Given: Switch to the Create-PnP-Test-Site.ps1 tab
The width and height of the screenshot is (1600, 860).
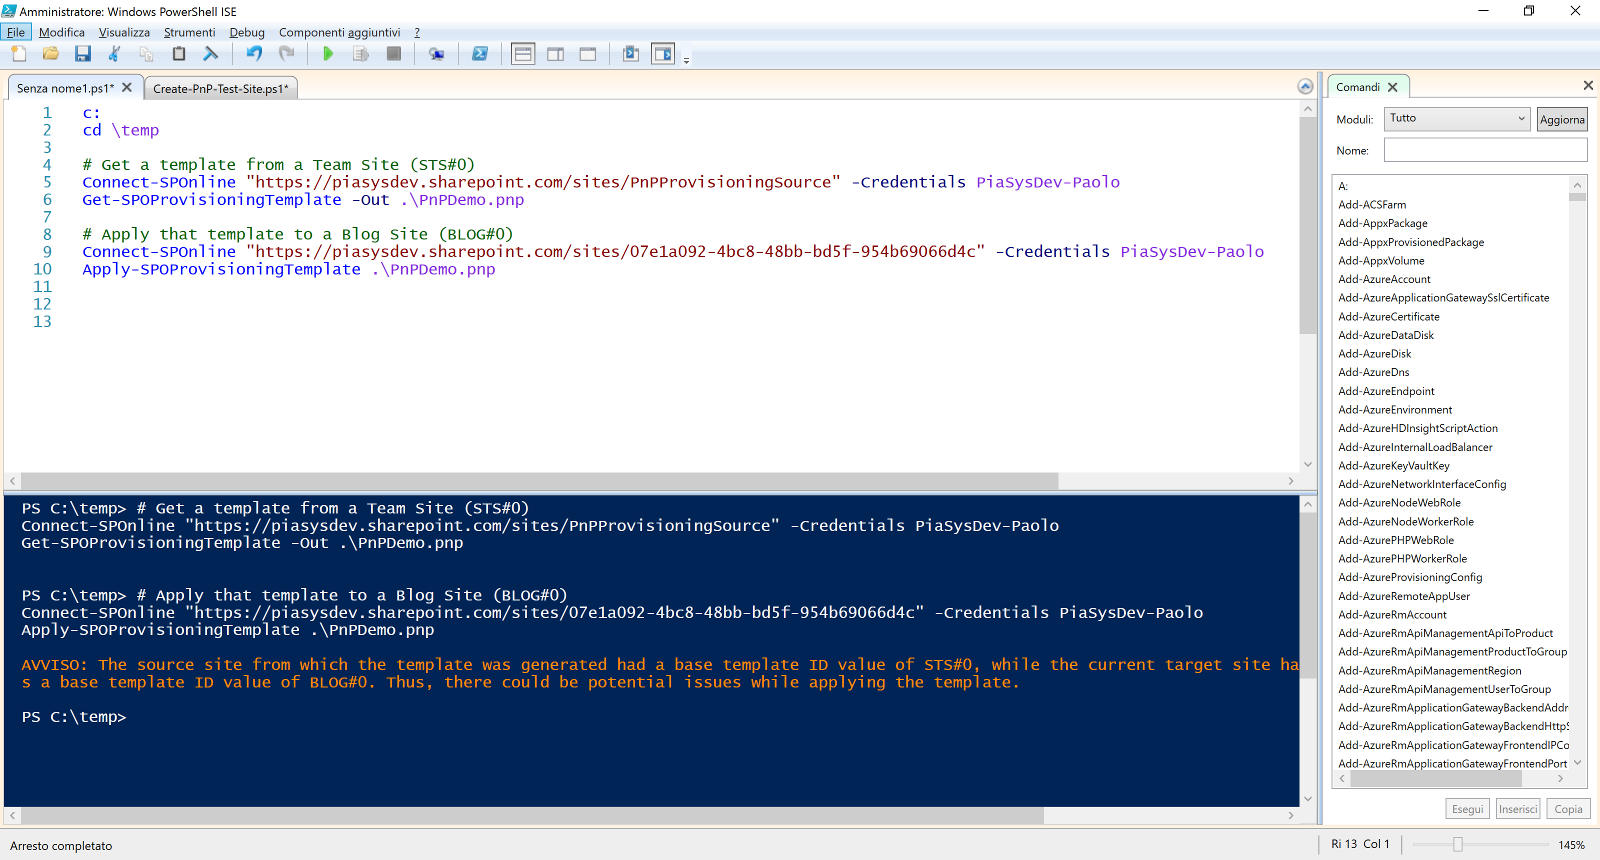Looking at the screenshot, I should click(221, 88).
